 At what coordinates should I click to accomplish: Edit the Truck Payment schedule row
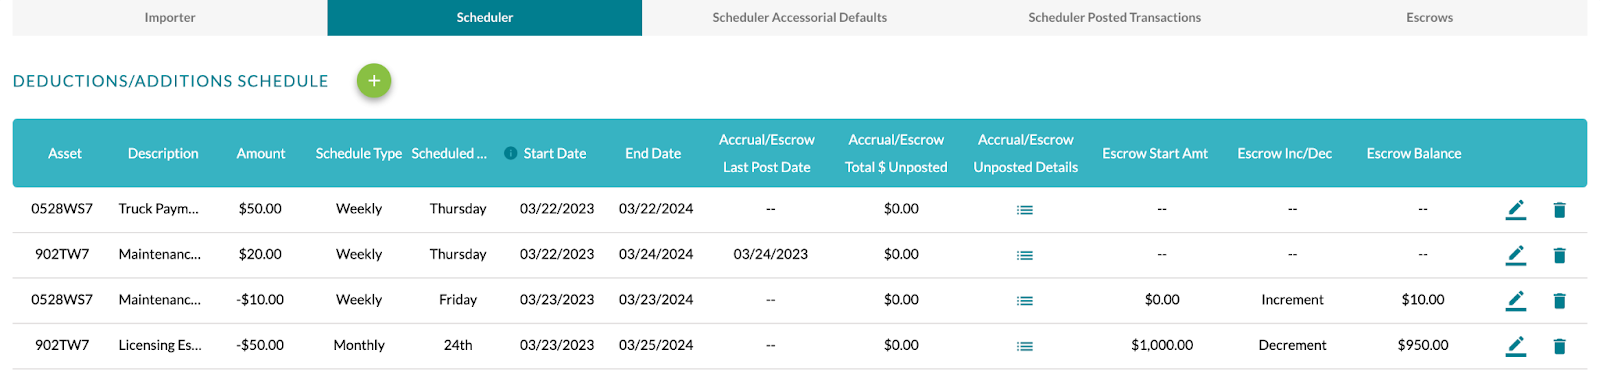1516,209
